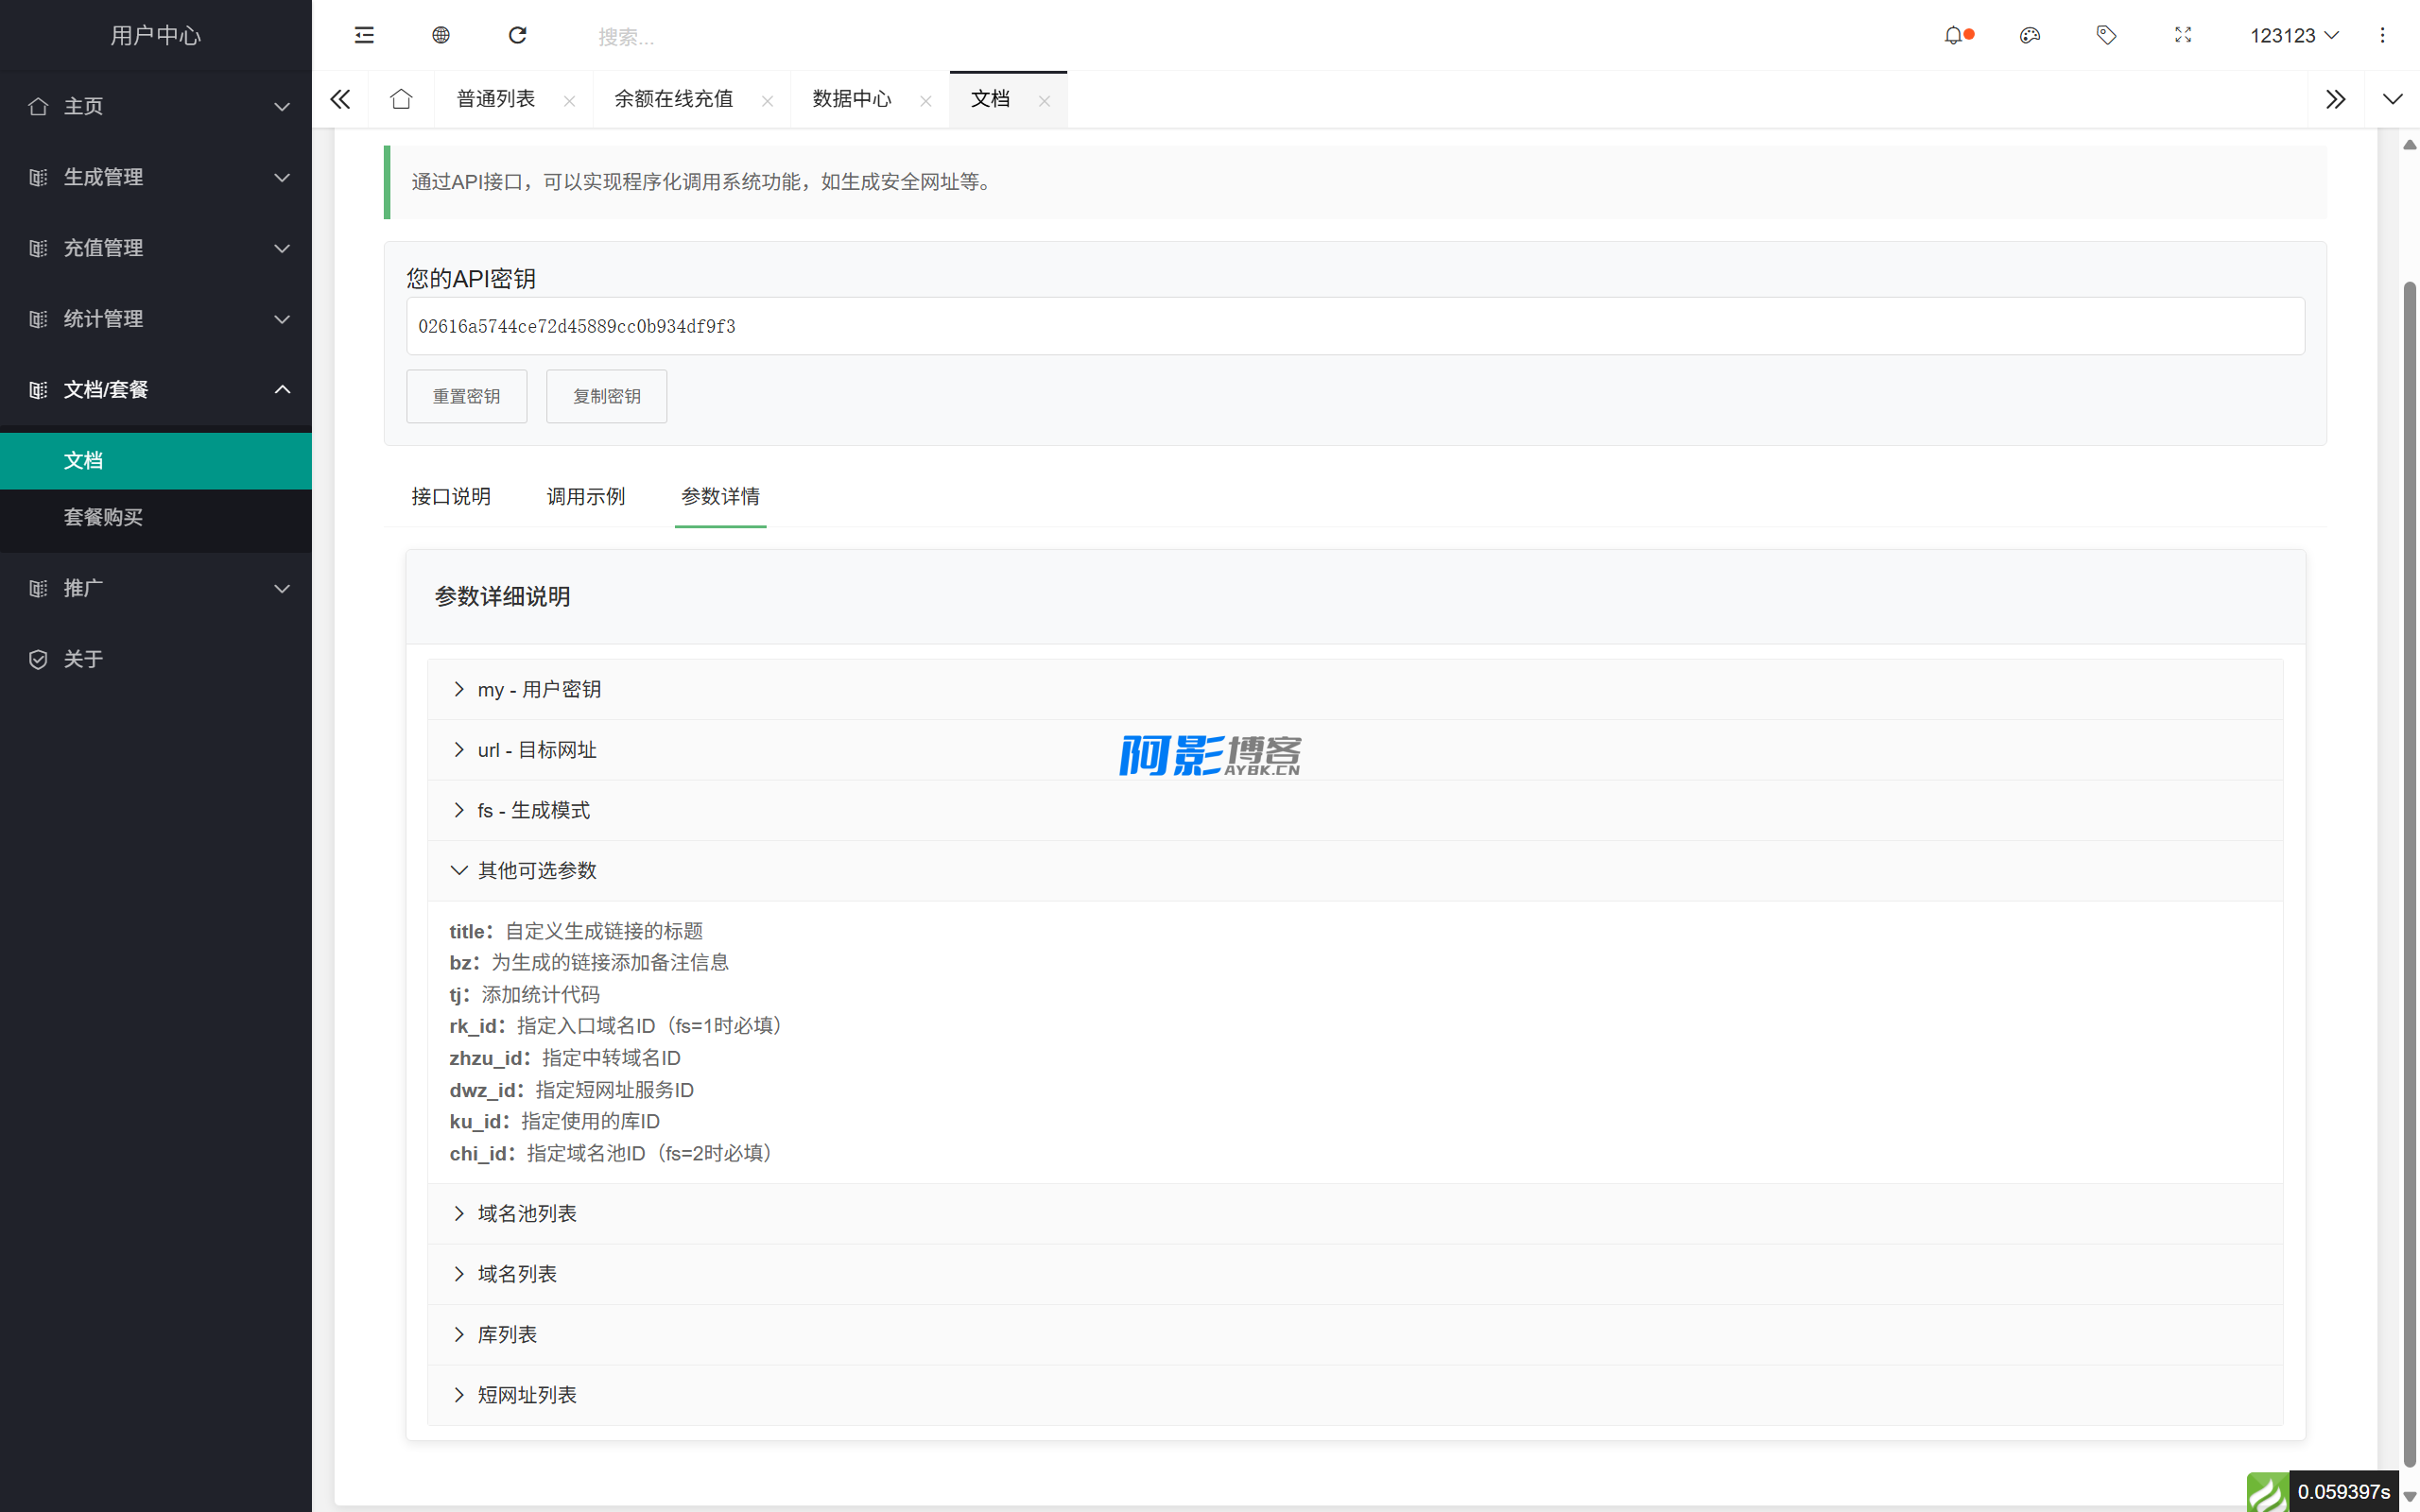Click the 重置密钥 button
The width and height of the screenshot is (2420, 1512).
[466, 396]
